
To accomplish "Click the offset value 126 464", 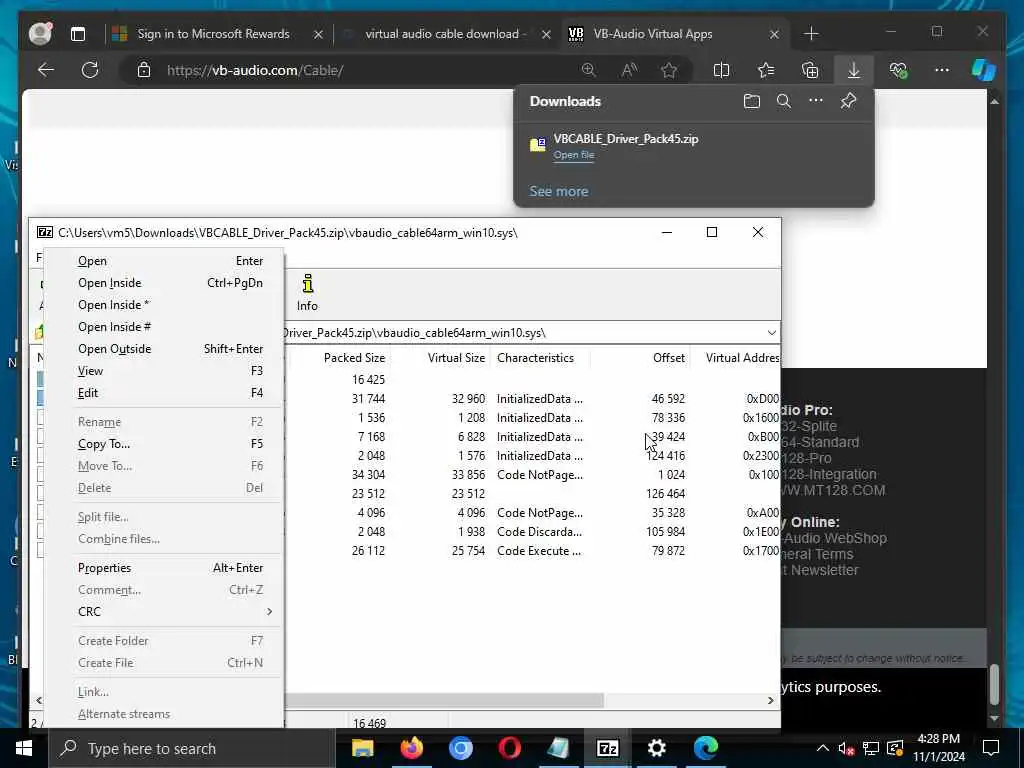I will (x=665, y=494).
